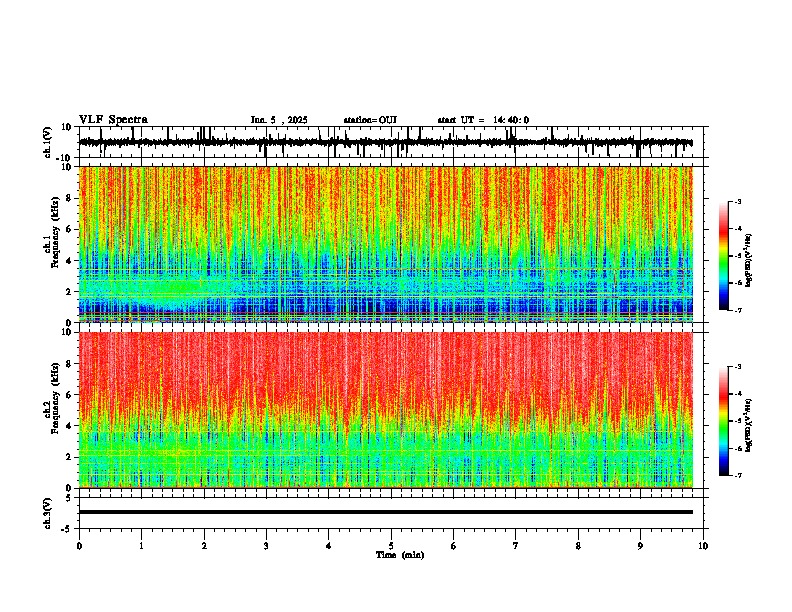Click the "start UT = 14:40:0" header text

483,120
